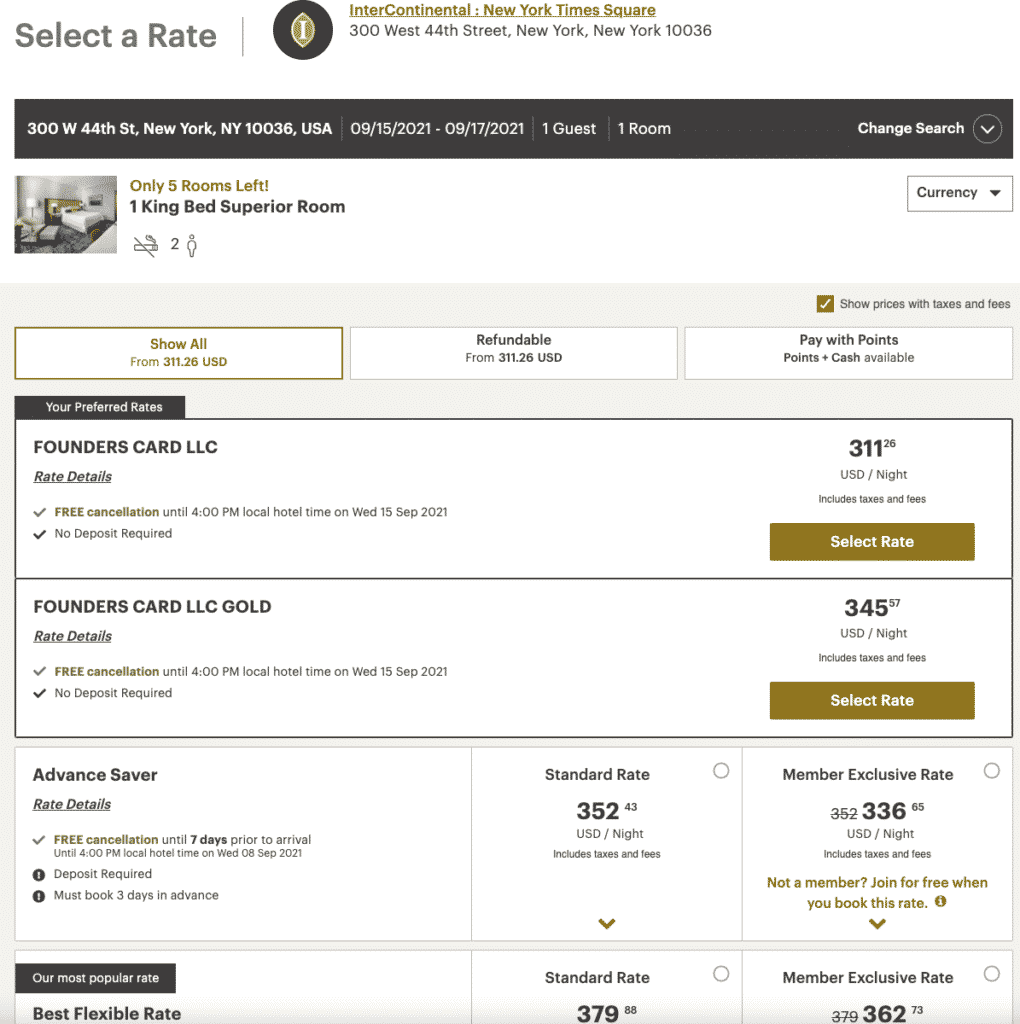Uncheck 'Show prices with taxes and fees'
Image resolution: width=1020 pixels, height=1024 pixels.
825,304
